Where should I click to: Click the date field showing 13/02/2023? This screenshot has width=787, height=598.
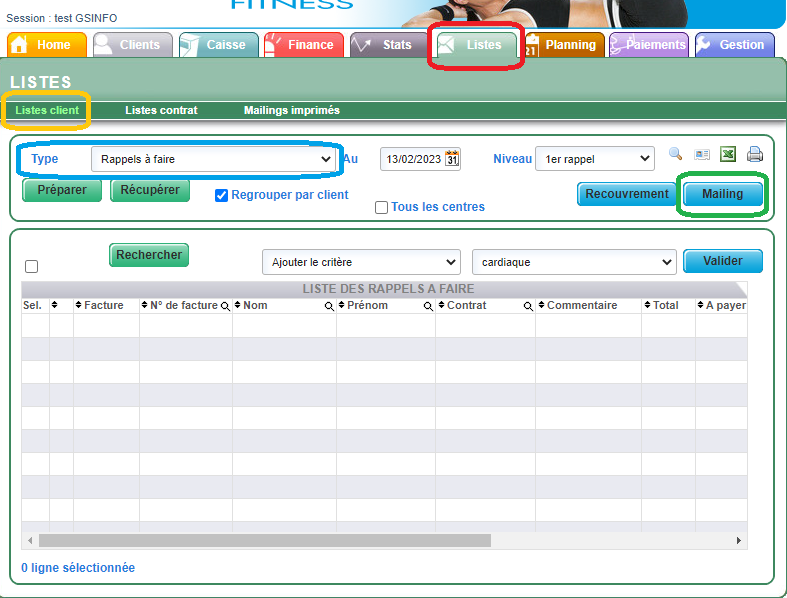coord(412,159)
